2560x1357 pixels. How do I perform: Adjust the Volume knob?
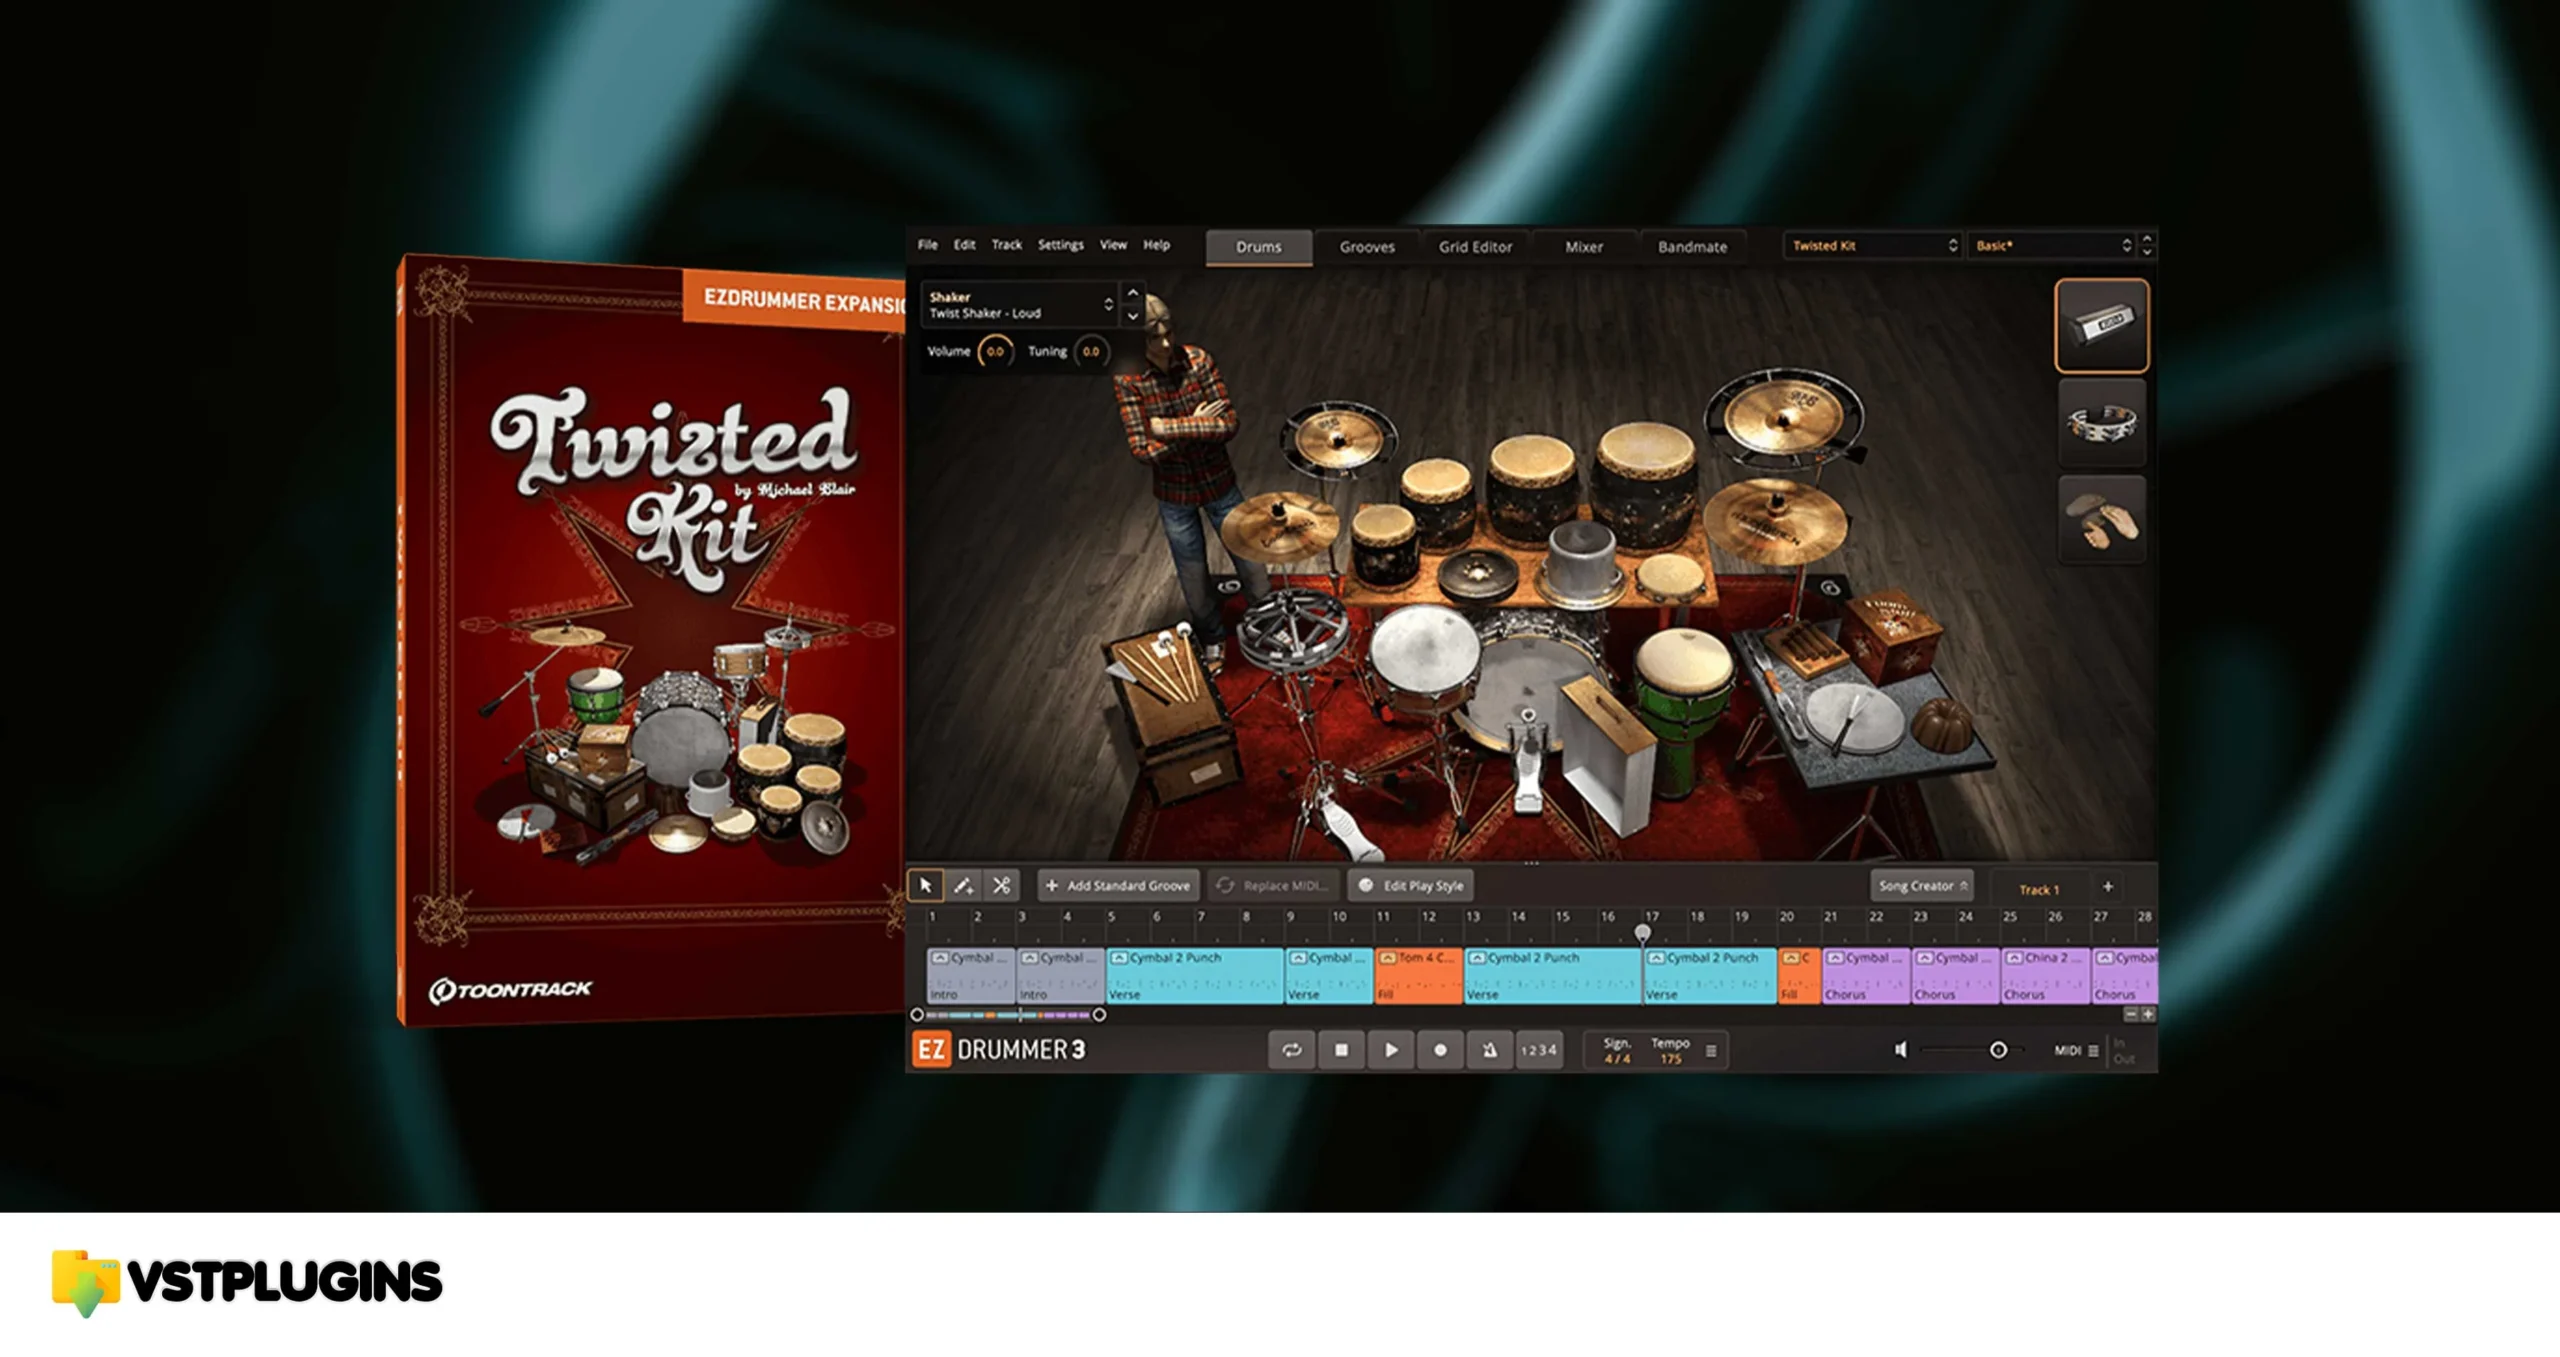995,352
